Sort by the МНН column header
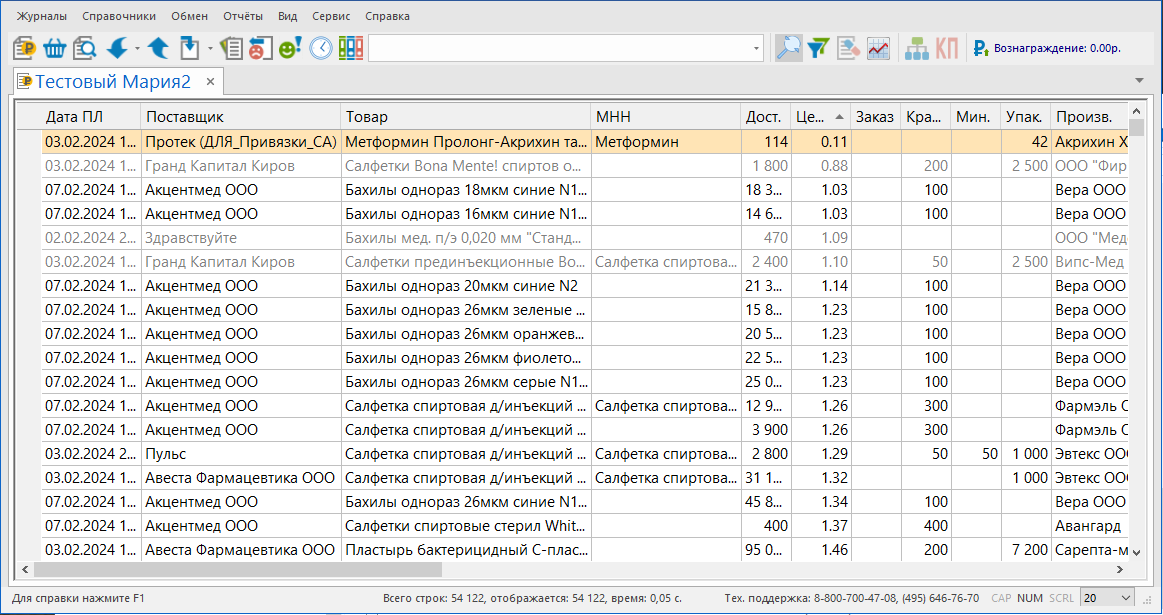1163x615 pixels. tap(666, 116)
